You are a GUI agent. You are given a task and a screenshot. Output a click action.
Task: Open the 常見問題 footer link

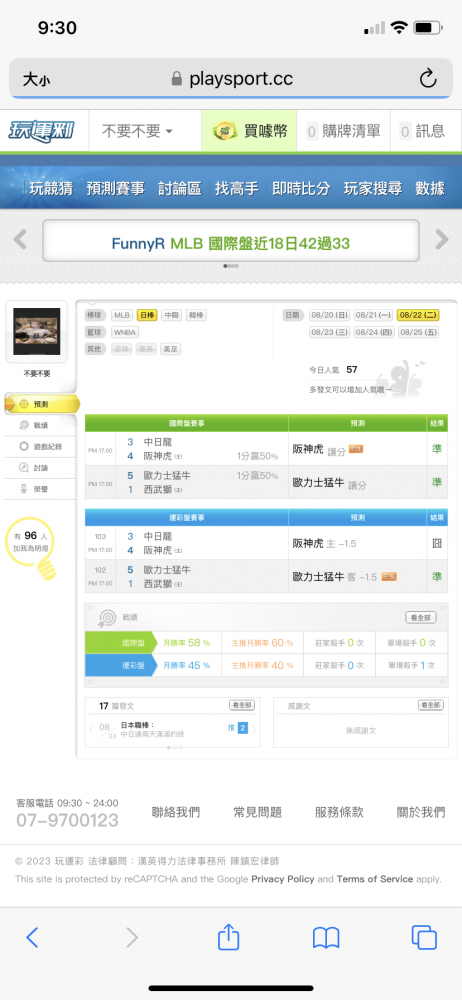point(257,812)
